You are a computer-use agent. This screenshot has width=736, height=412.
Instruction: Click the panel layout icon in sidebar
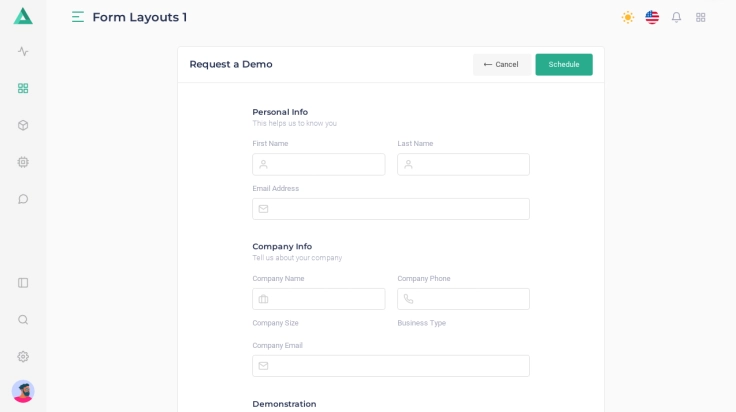(23, 283)
